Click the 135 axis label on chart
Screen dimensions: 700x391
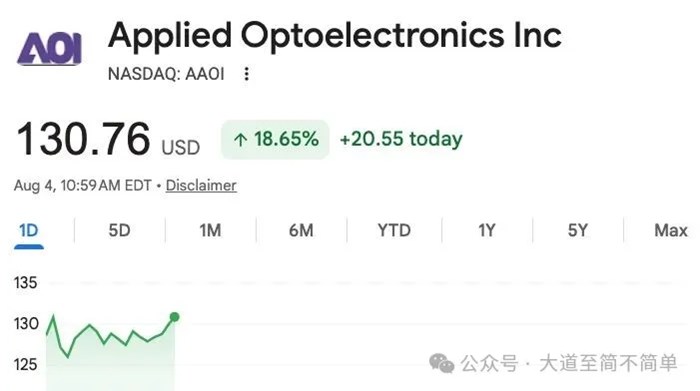[25, 283]
